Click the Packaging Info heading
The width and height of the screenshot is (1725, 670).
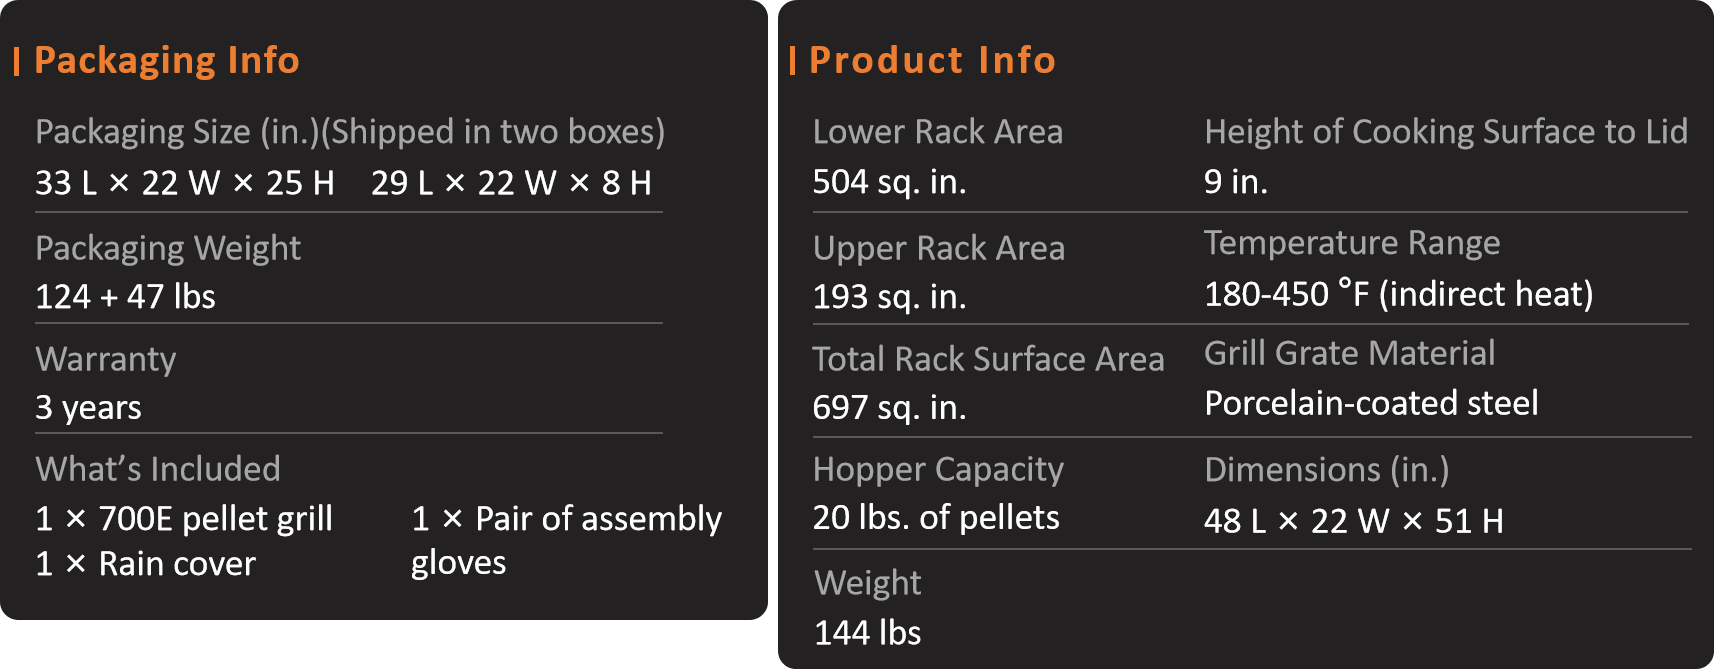[167, 61]
